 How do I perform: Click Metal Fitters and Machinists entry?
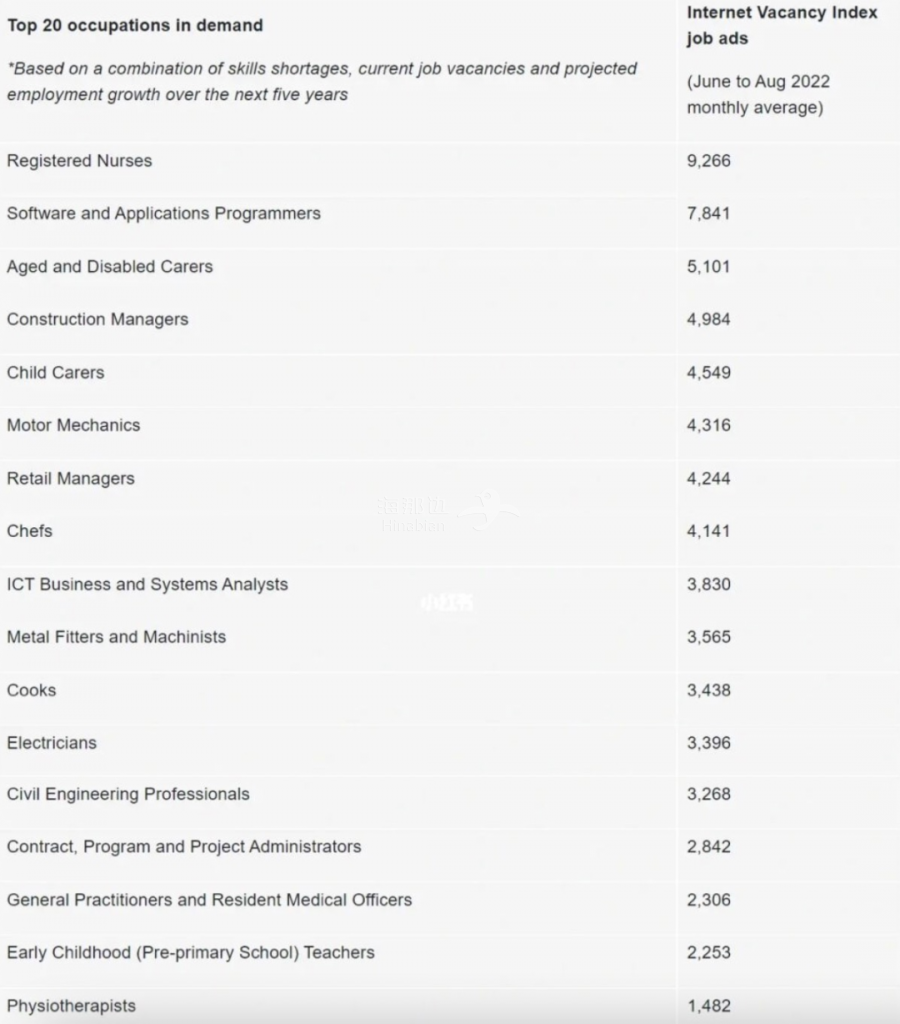tap(116, 637)
